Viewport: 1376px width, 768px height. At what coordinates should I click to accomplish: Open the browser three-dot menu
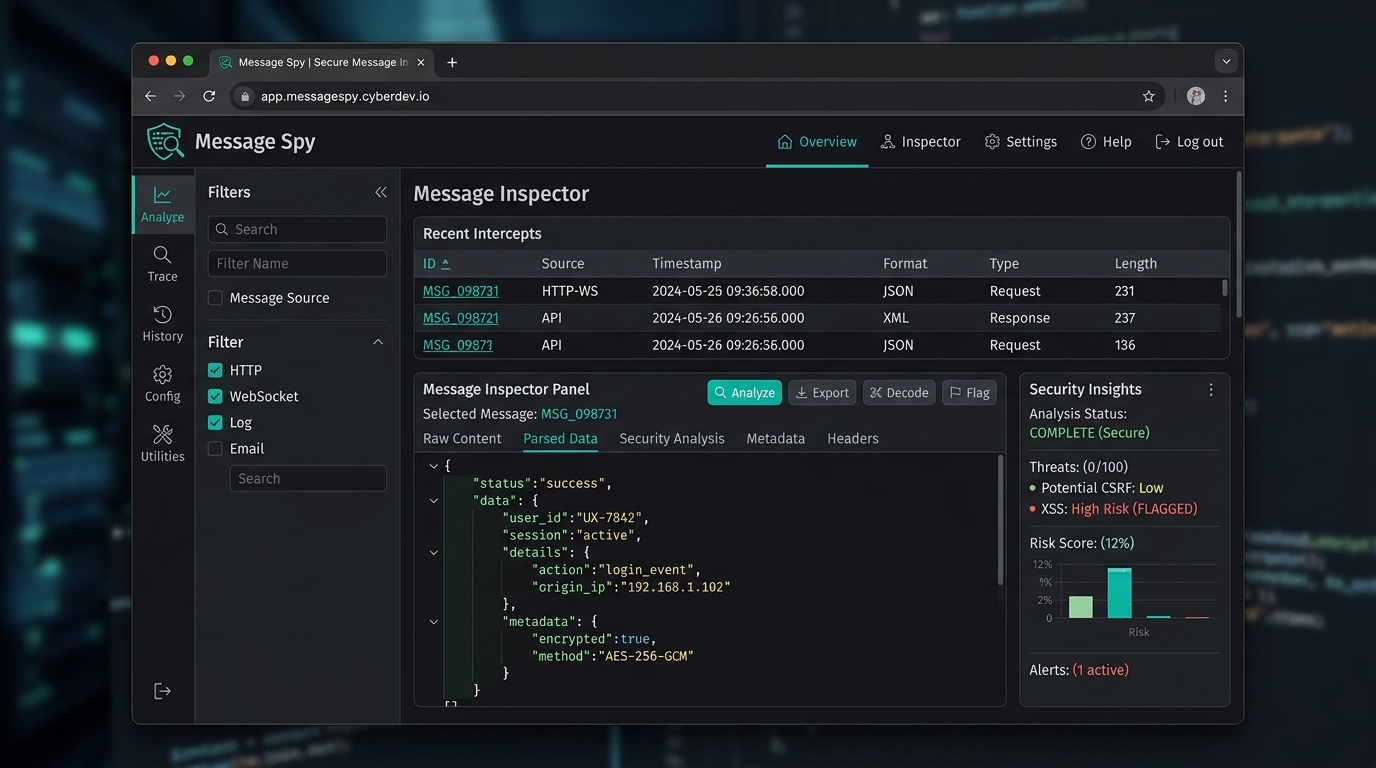coord(1225,96)
